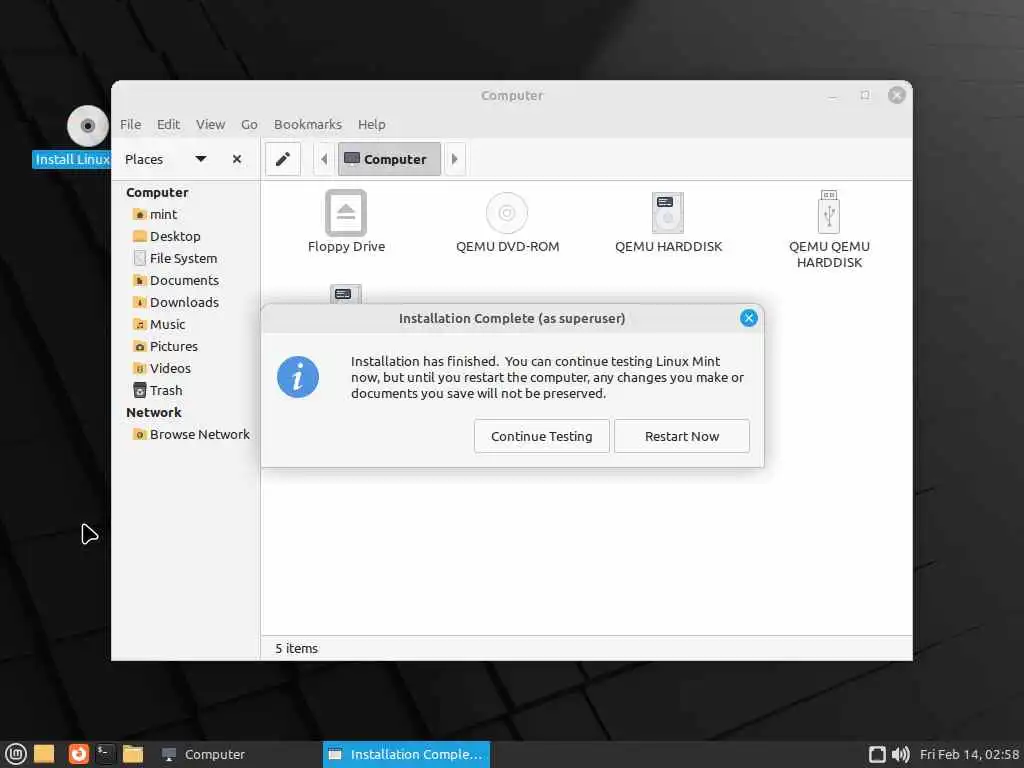Open the Edit menu
The width and height of the screenshot is (1024, 768).
click(x=168, y=124)
